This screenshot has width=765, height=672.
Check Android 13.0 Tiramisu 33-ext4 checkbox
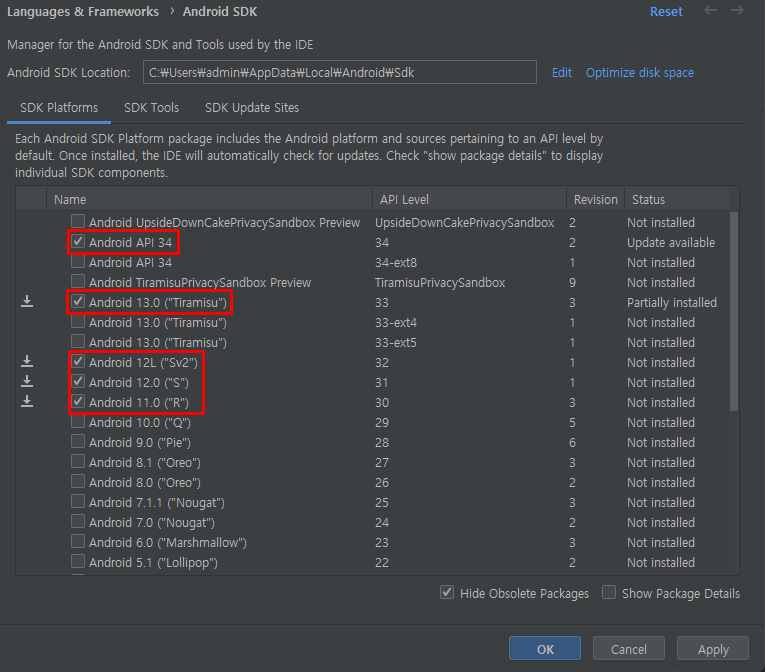pyautogui.click(x=78, y=322)
